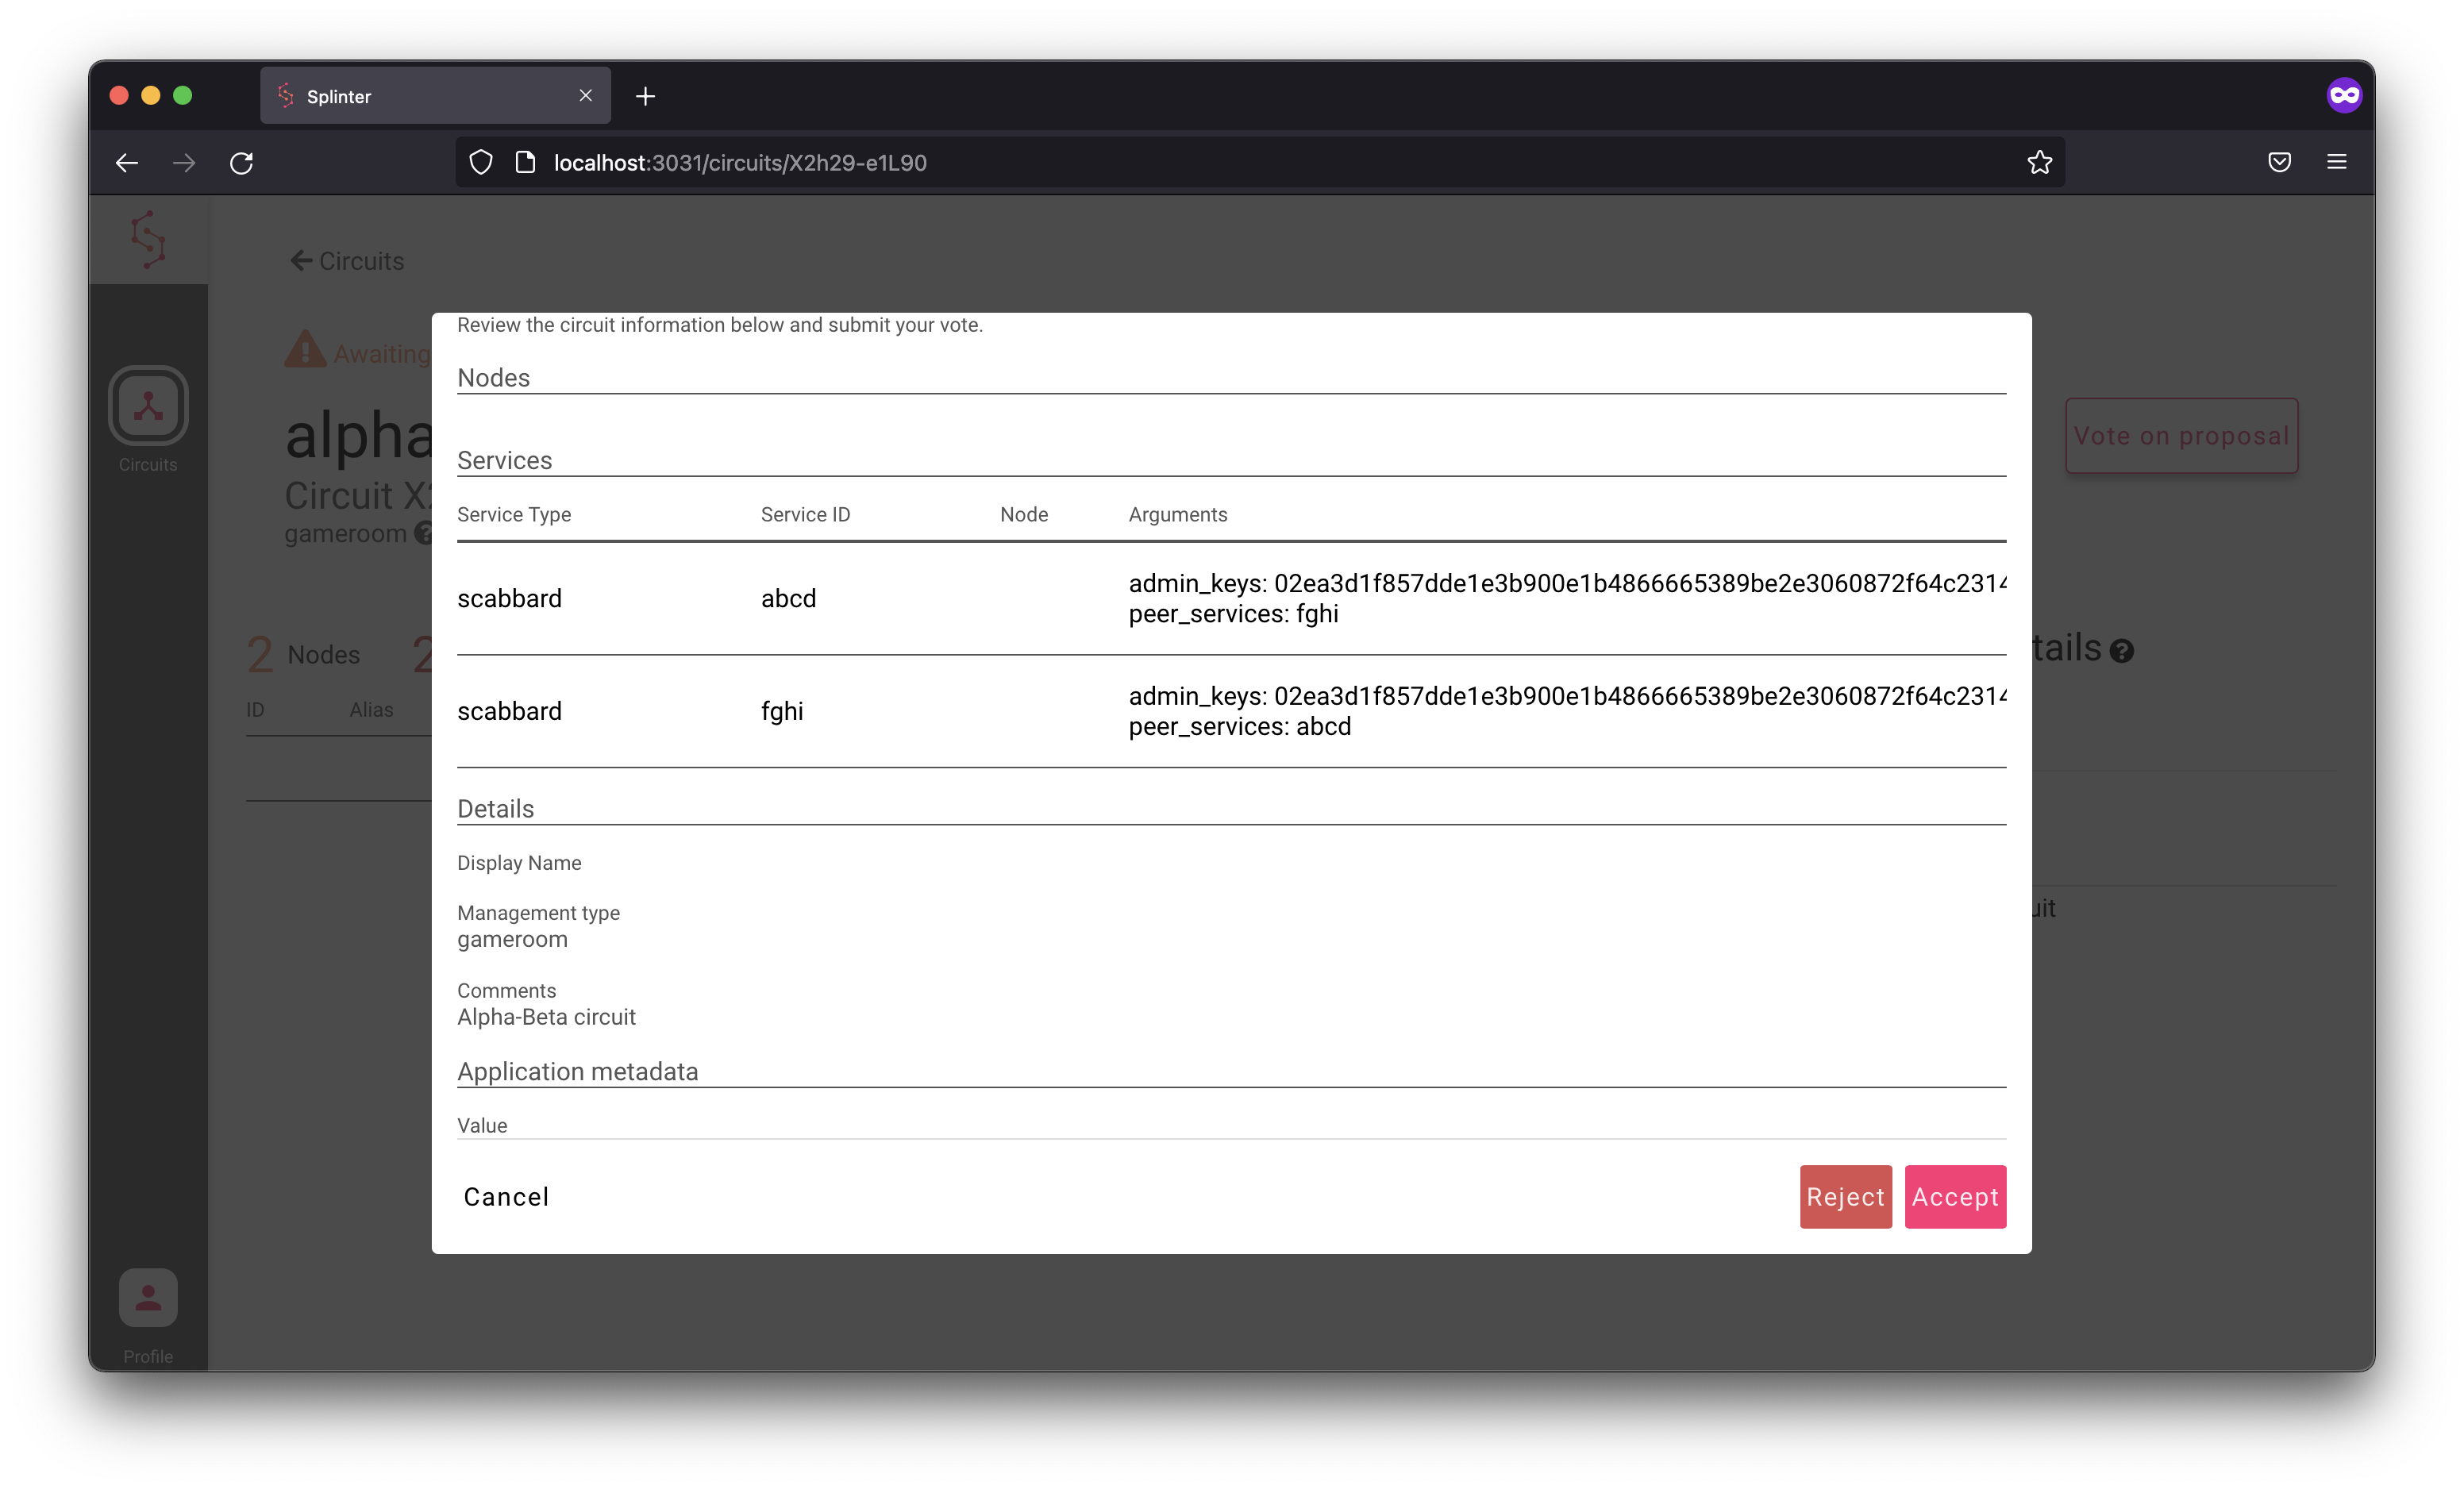Click the Services section heading
The width and height of the screenshot is (2464, 1489).
tap(504, 460)
